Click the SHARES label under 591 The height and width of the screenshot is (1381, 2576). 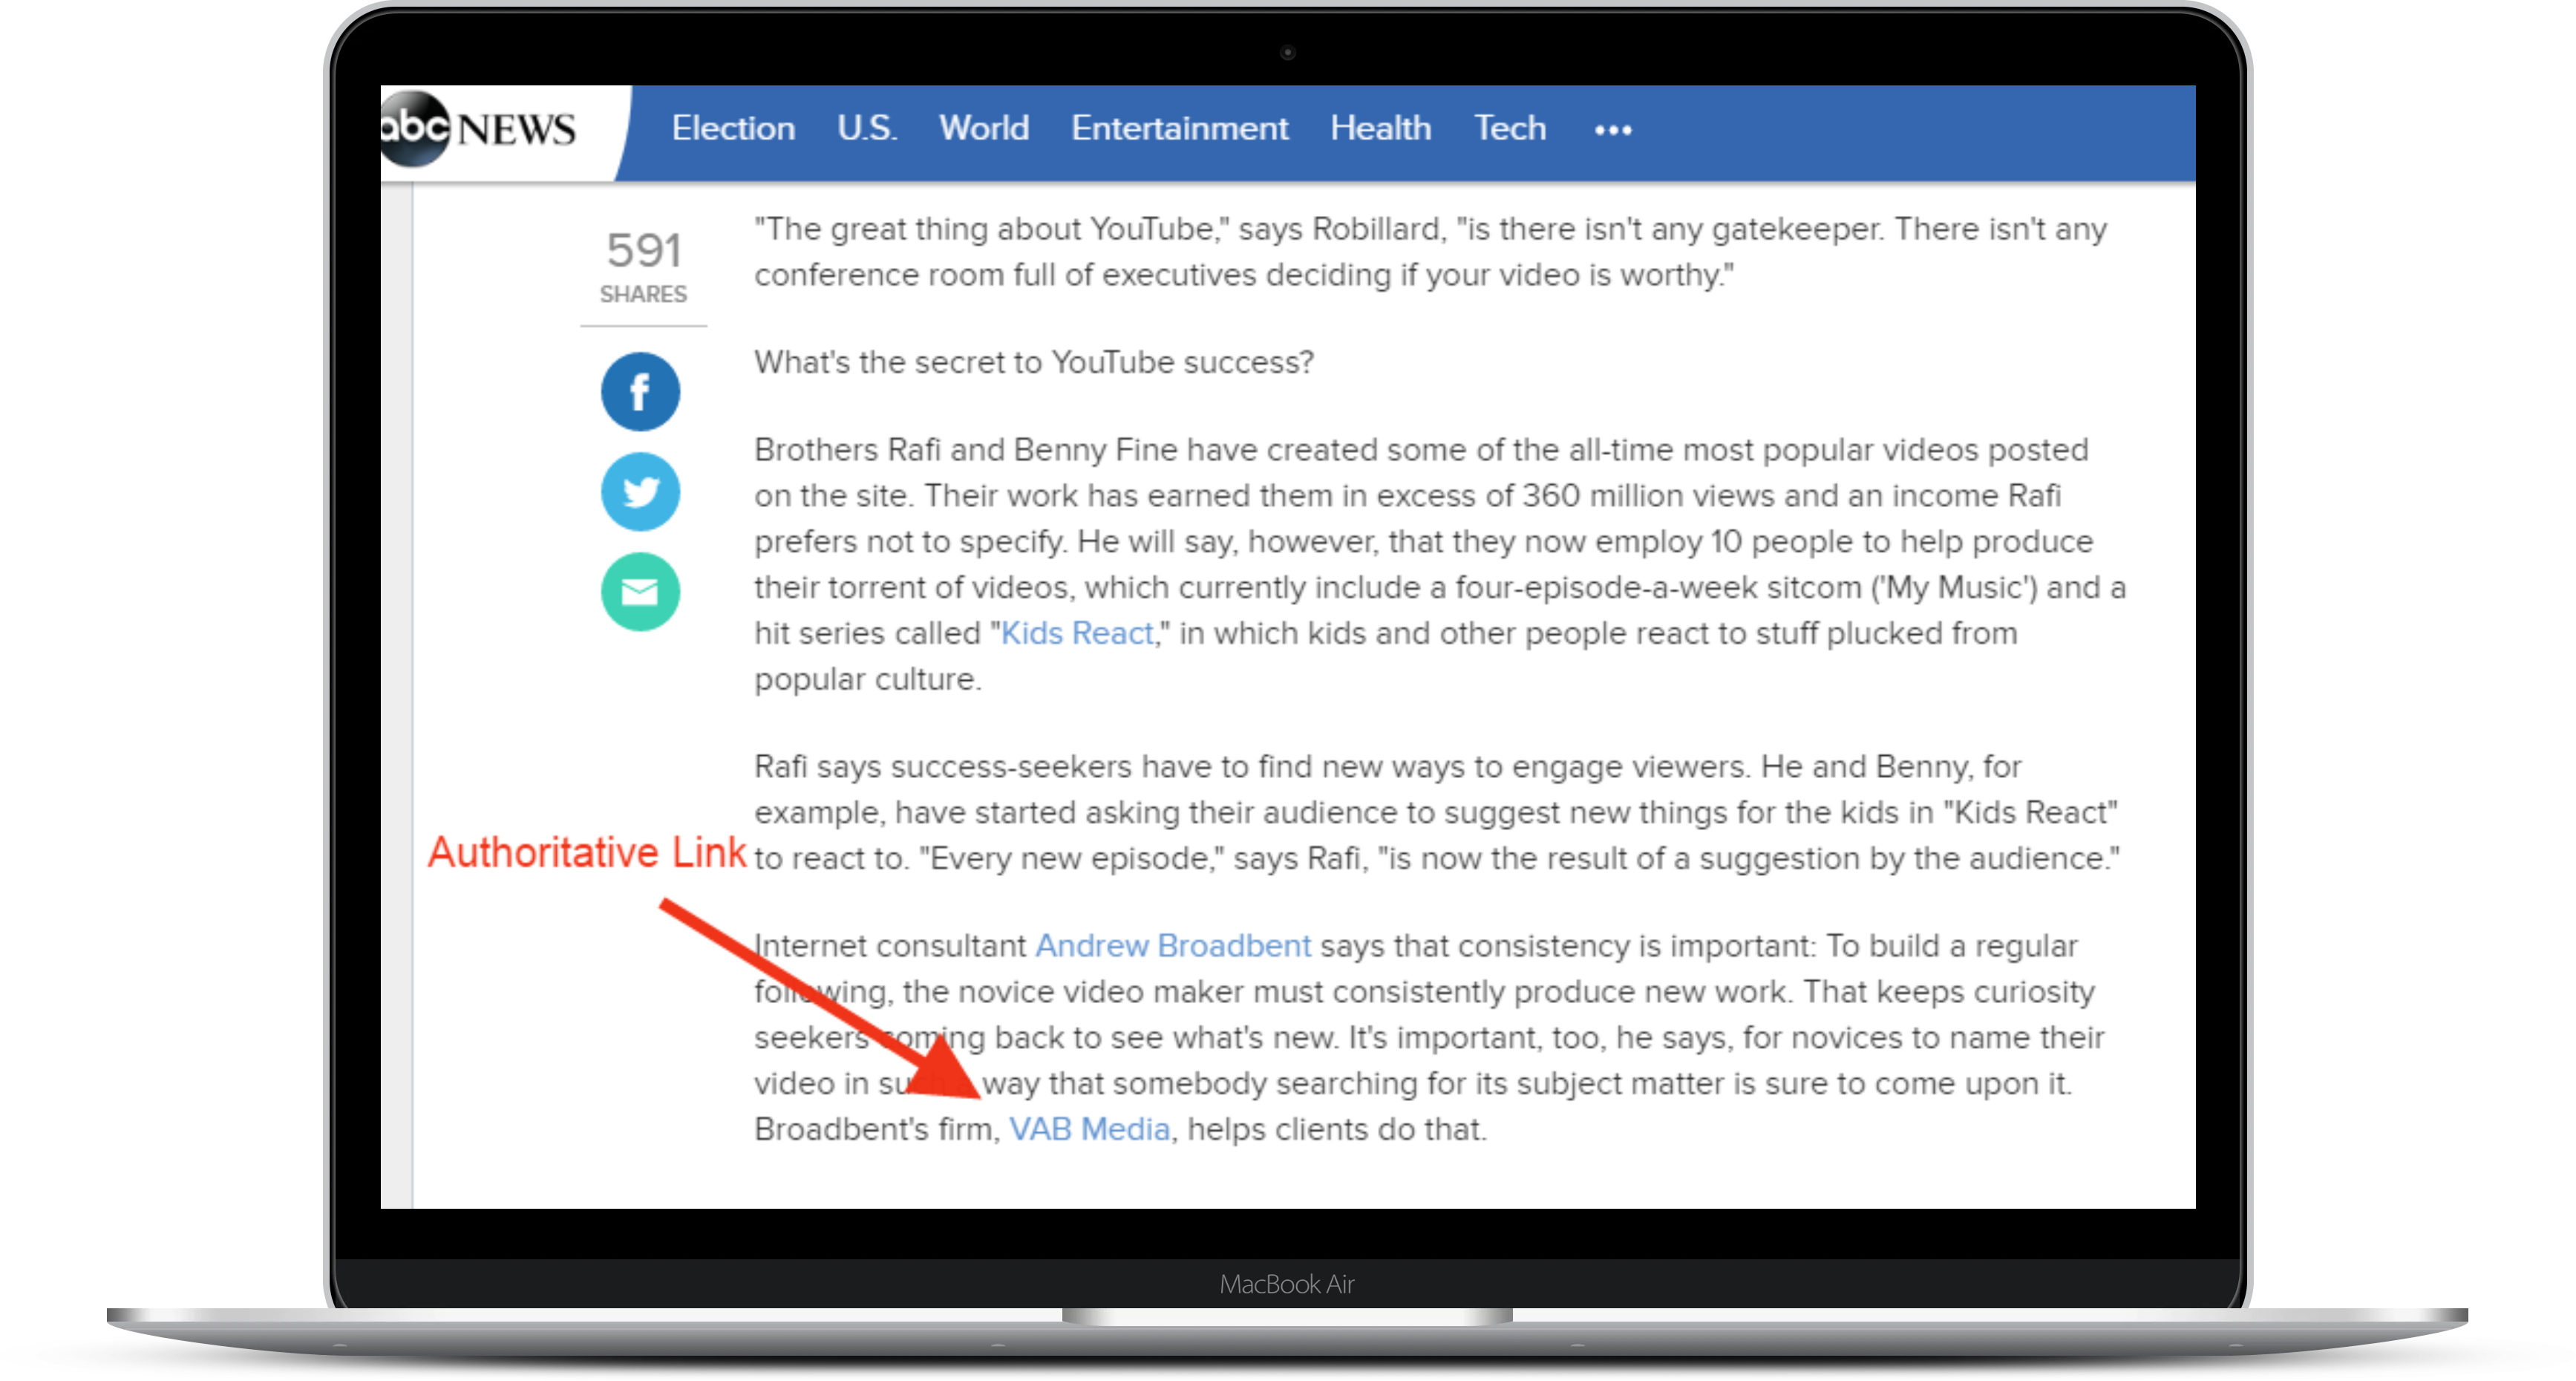pyautogui.click(x=643, y=294)
